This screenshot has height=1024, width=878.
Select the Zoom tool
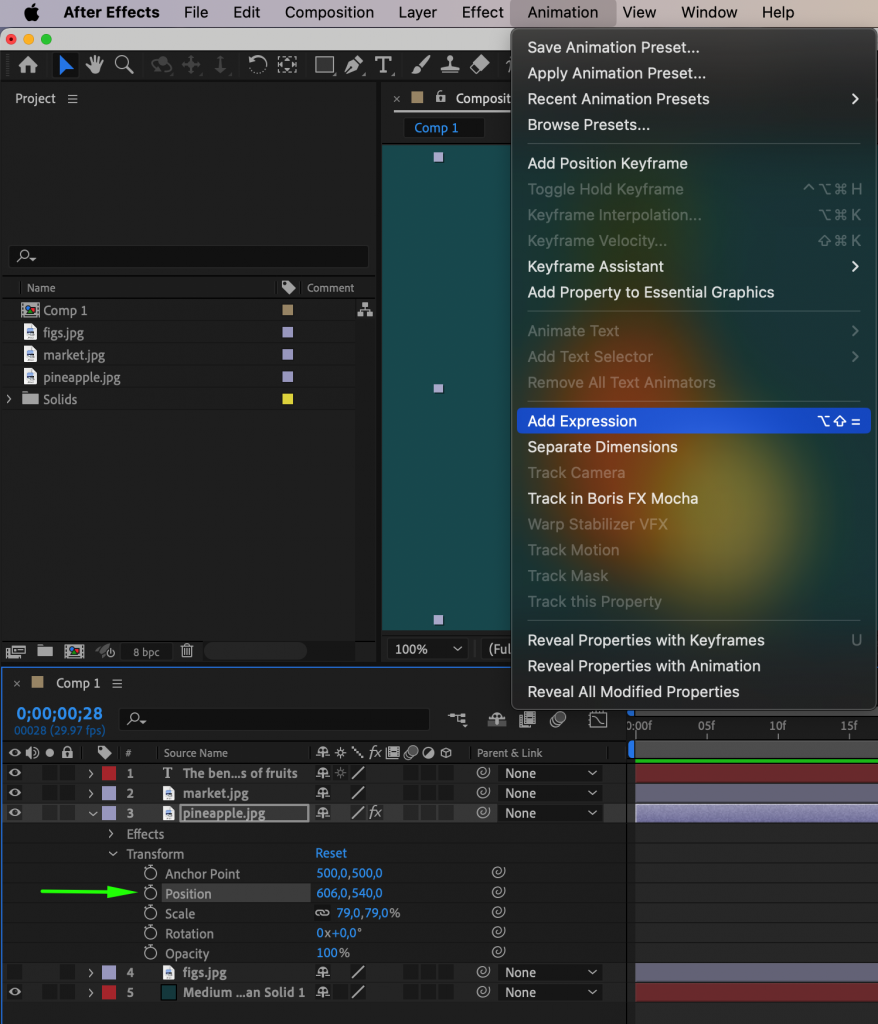[x=123, y=65]
